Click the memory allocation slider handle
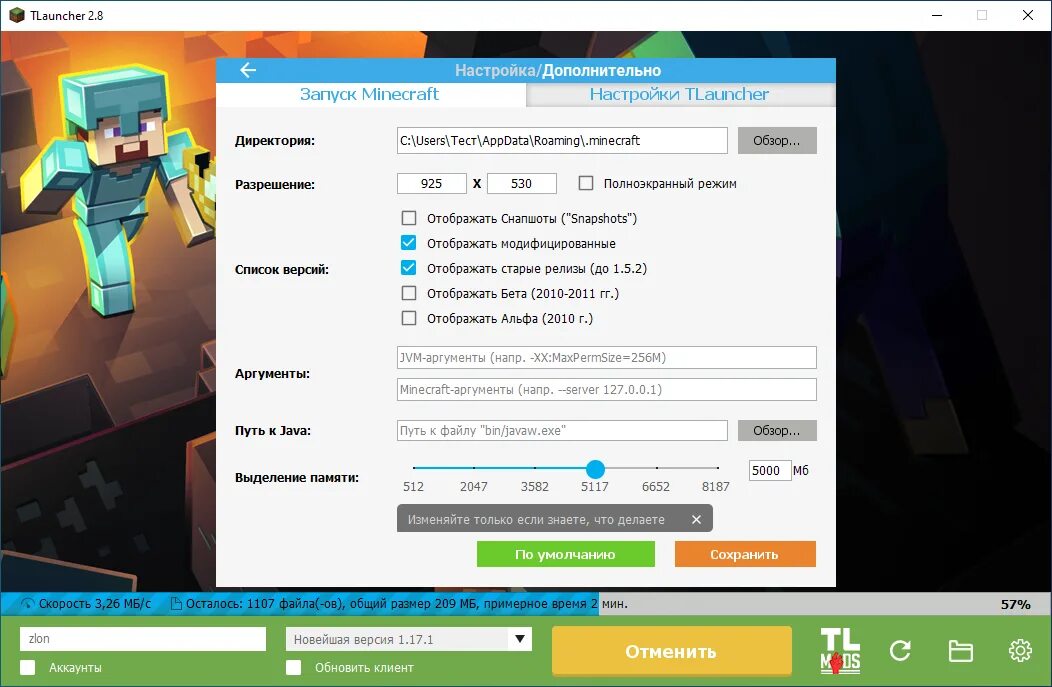1052x687 pixels. 595,469
